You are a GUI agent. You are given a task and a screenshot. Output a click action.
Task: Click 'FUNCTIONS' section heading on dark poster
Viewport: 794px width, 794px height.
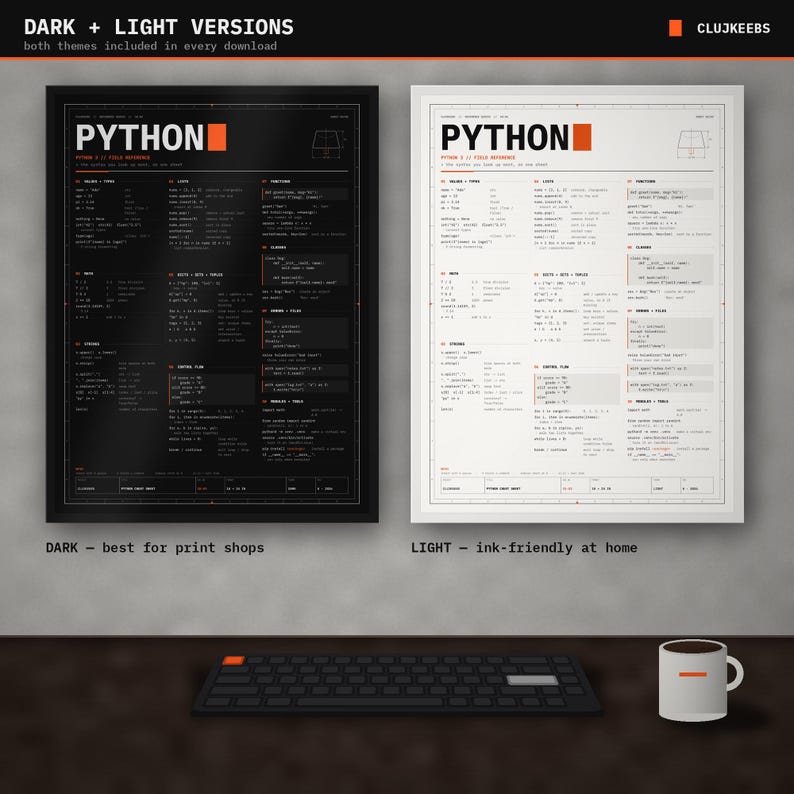coord(280,181)
